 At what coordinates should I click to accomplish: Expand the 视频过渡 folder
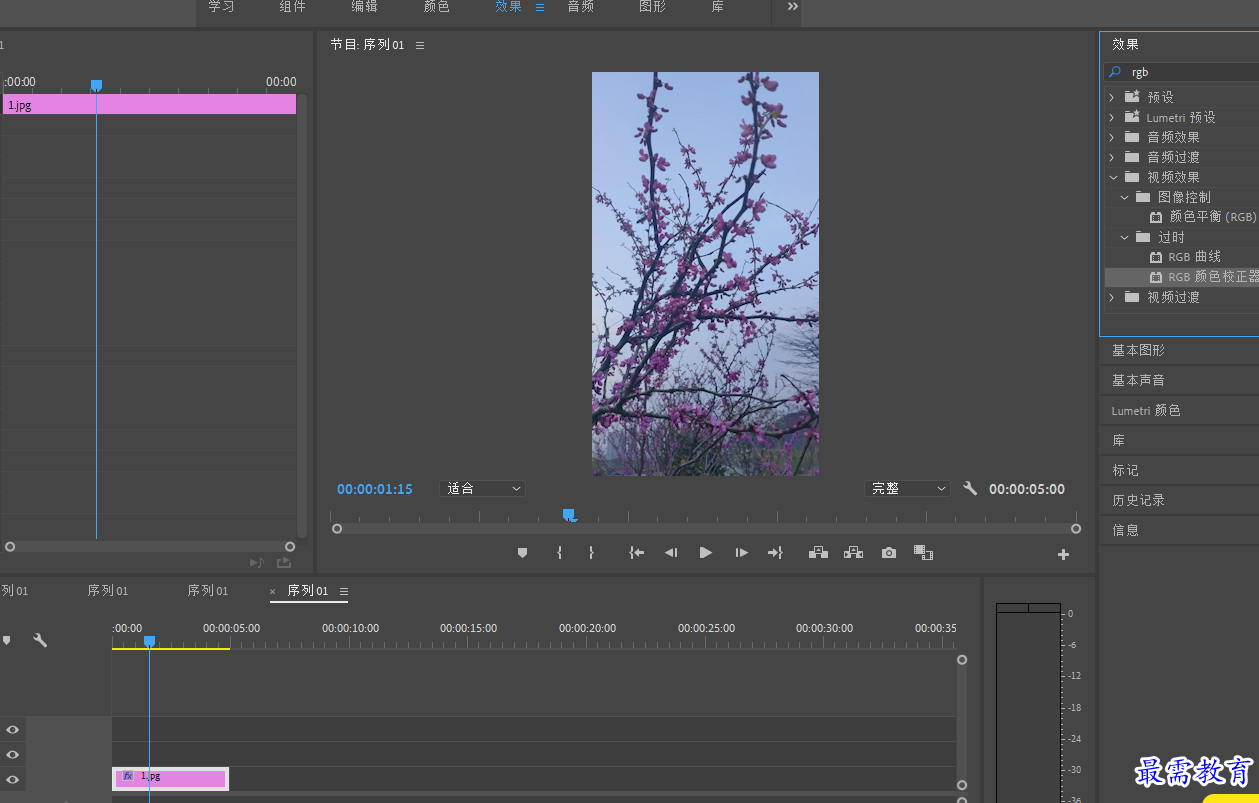(1112, 297)
